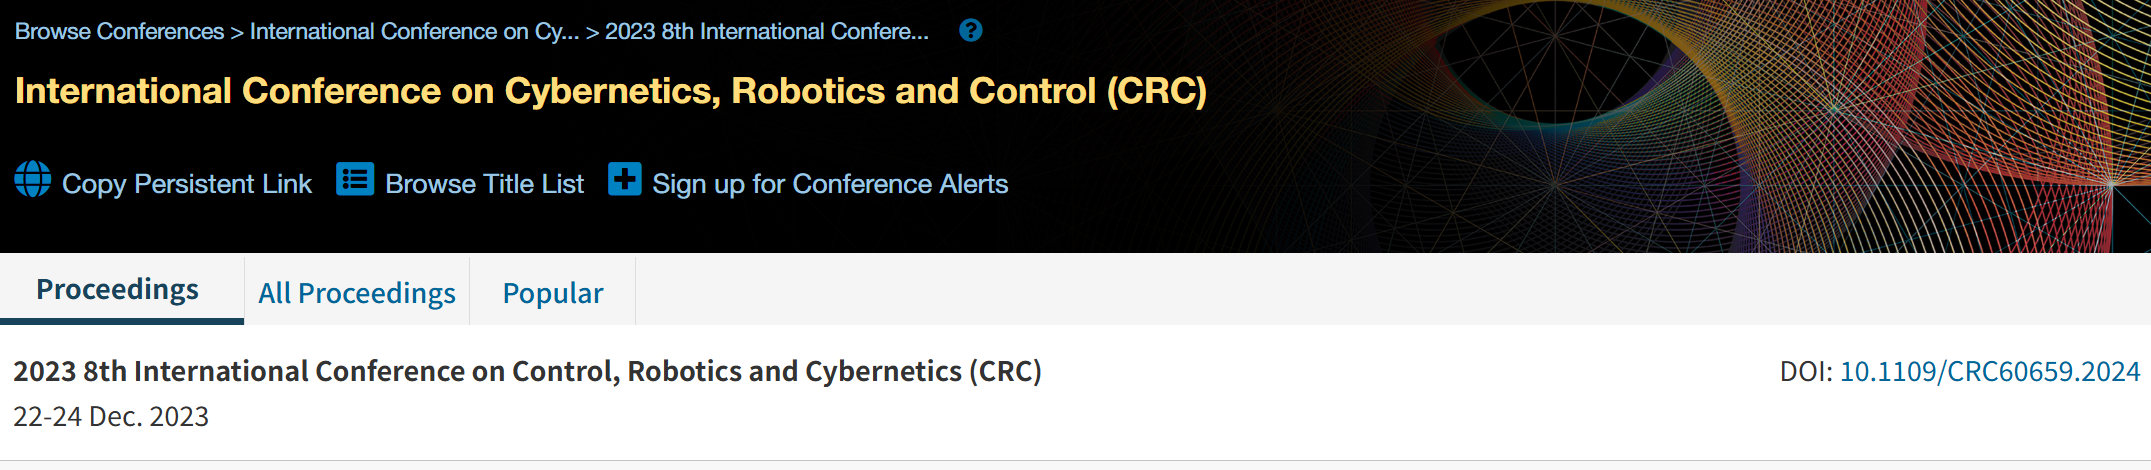Click the plus icon for conference alerts
This screenshot has height=470, width=2151.
click(x=625, y=180)
